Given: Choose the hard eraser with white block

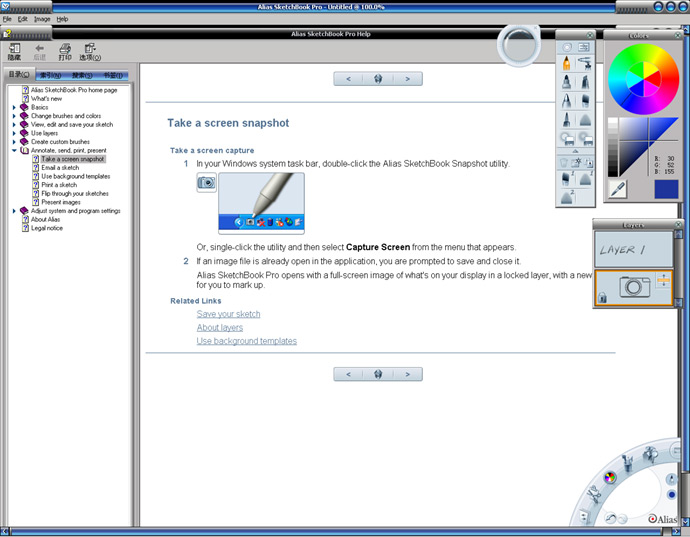Looking at the screenshot, I should (x=567, y=138).
